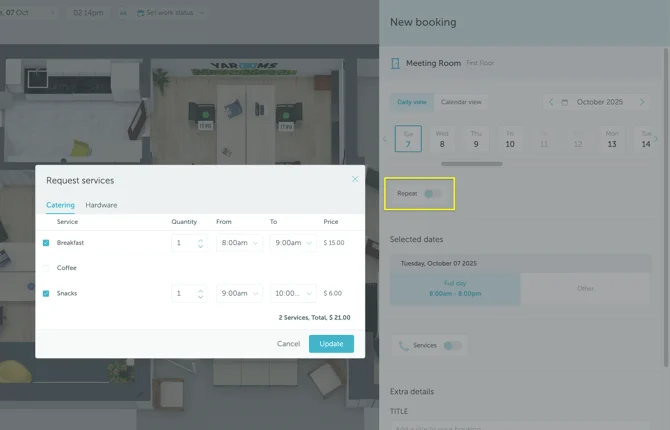Click the Set work status icon
Viewport: 670px width, 430px height.
[x=139, y=13]
